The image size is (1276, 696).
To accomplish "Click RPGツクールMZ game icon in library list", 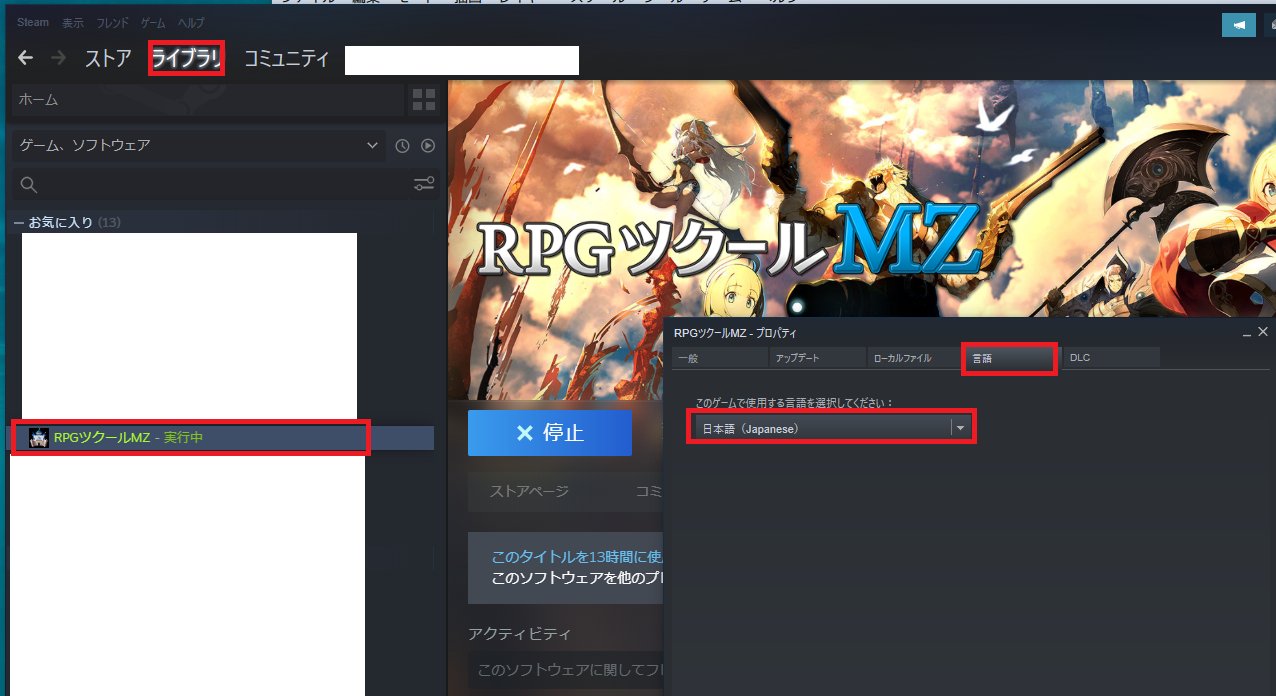I will click(39, 437).
